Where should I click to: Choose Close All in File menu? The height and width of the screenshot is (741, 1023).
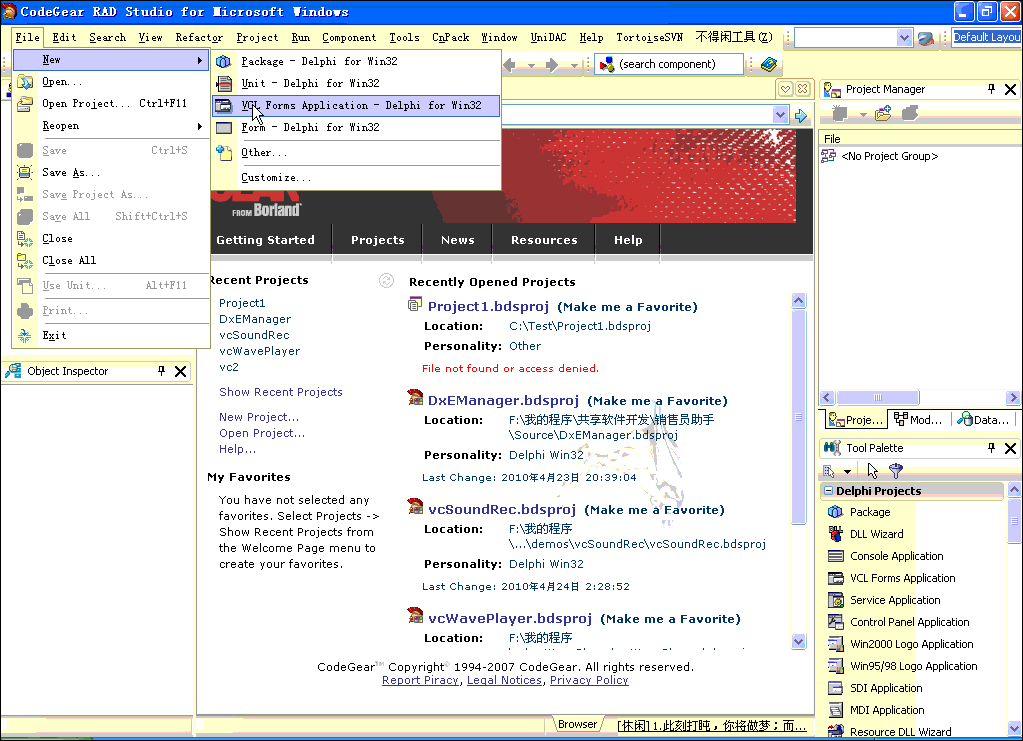111,261
